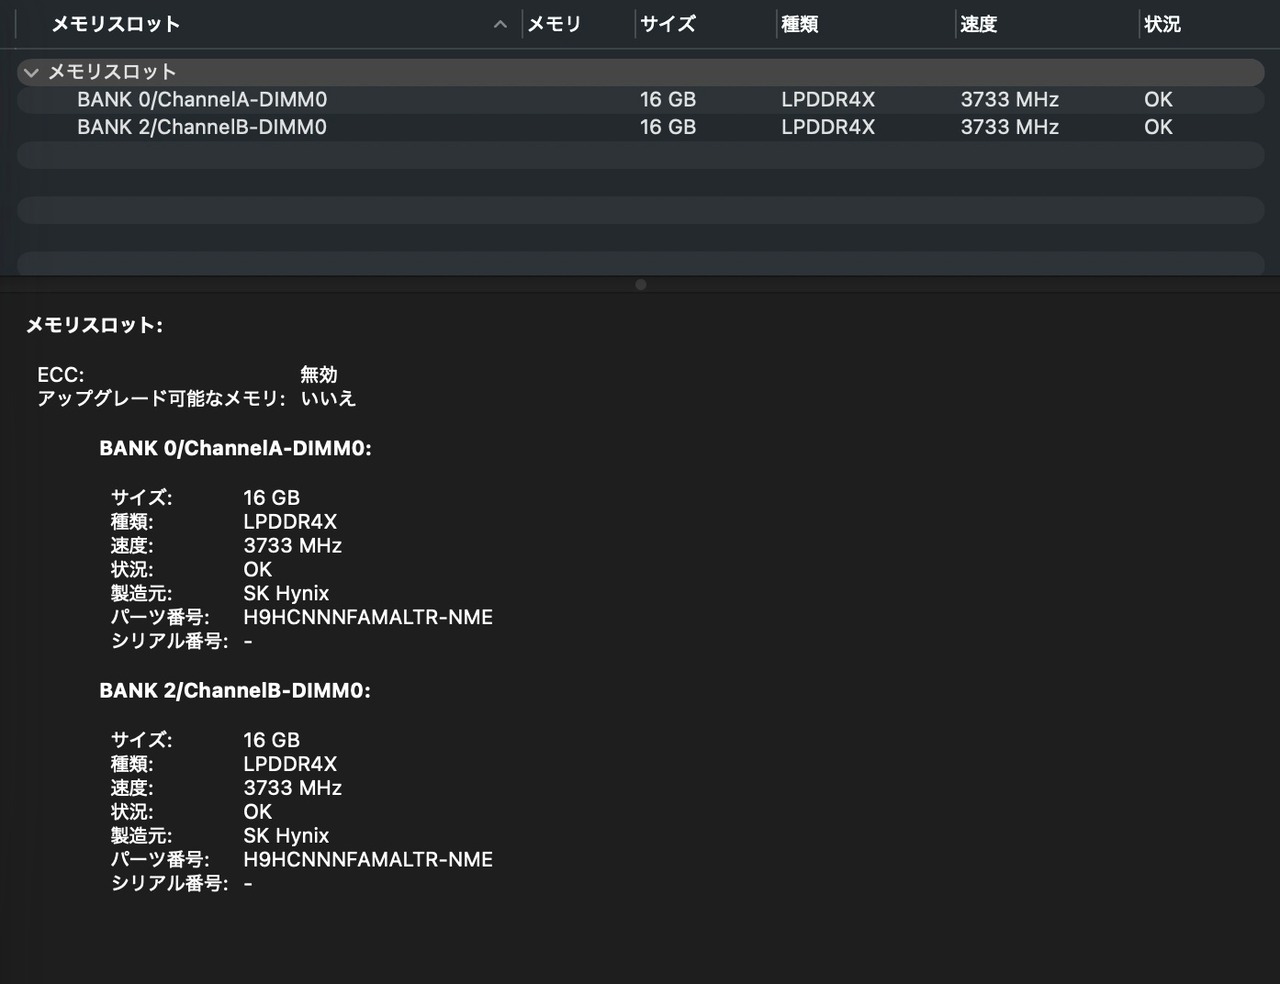
Task: Click the 3733 MHz cell in BANK 0 row
Action: [x=1009, y=99]
